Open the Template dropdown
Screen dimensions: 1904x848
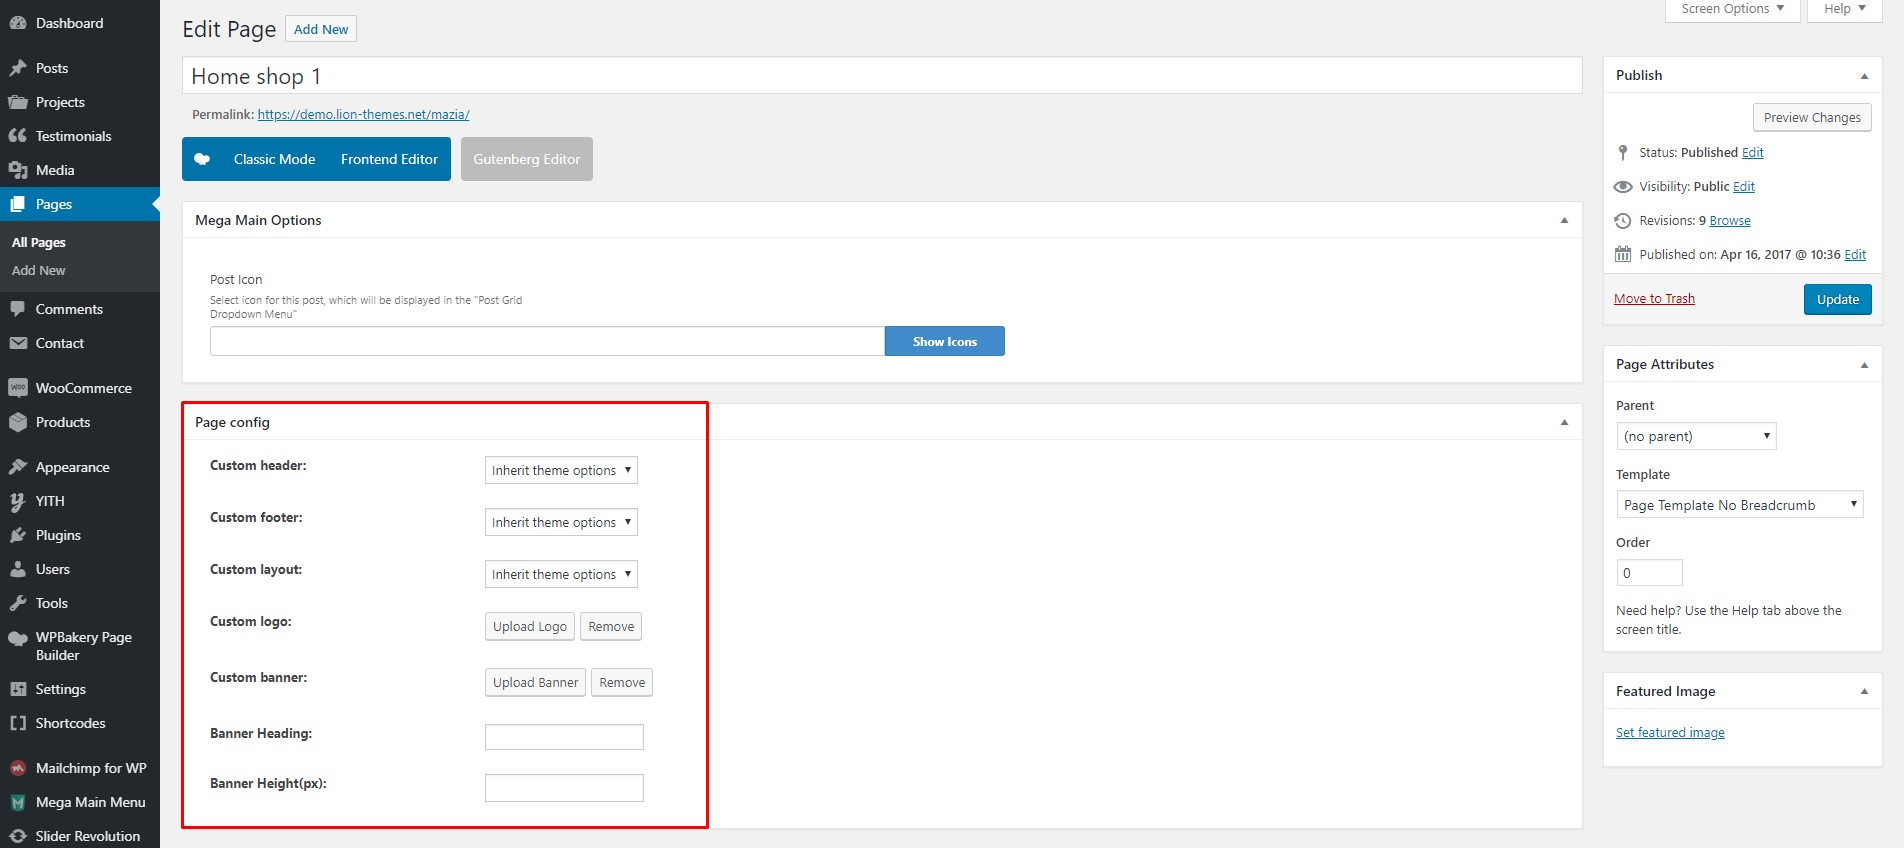1739,505
